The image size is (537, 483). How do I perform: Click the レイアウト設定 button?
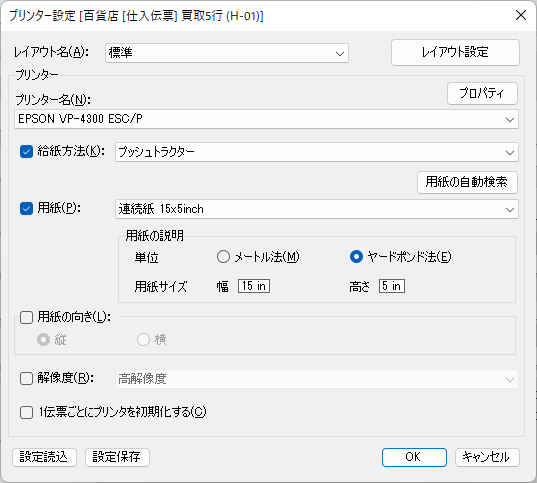click(x=455, y=52)
